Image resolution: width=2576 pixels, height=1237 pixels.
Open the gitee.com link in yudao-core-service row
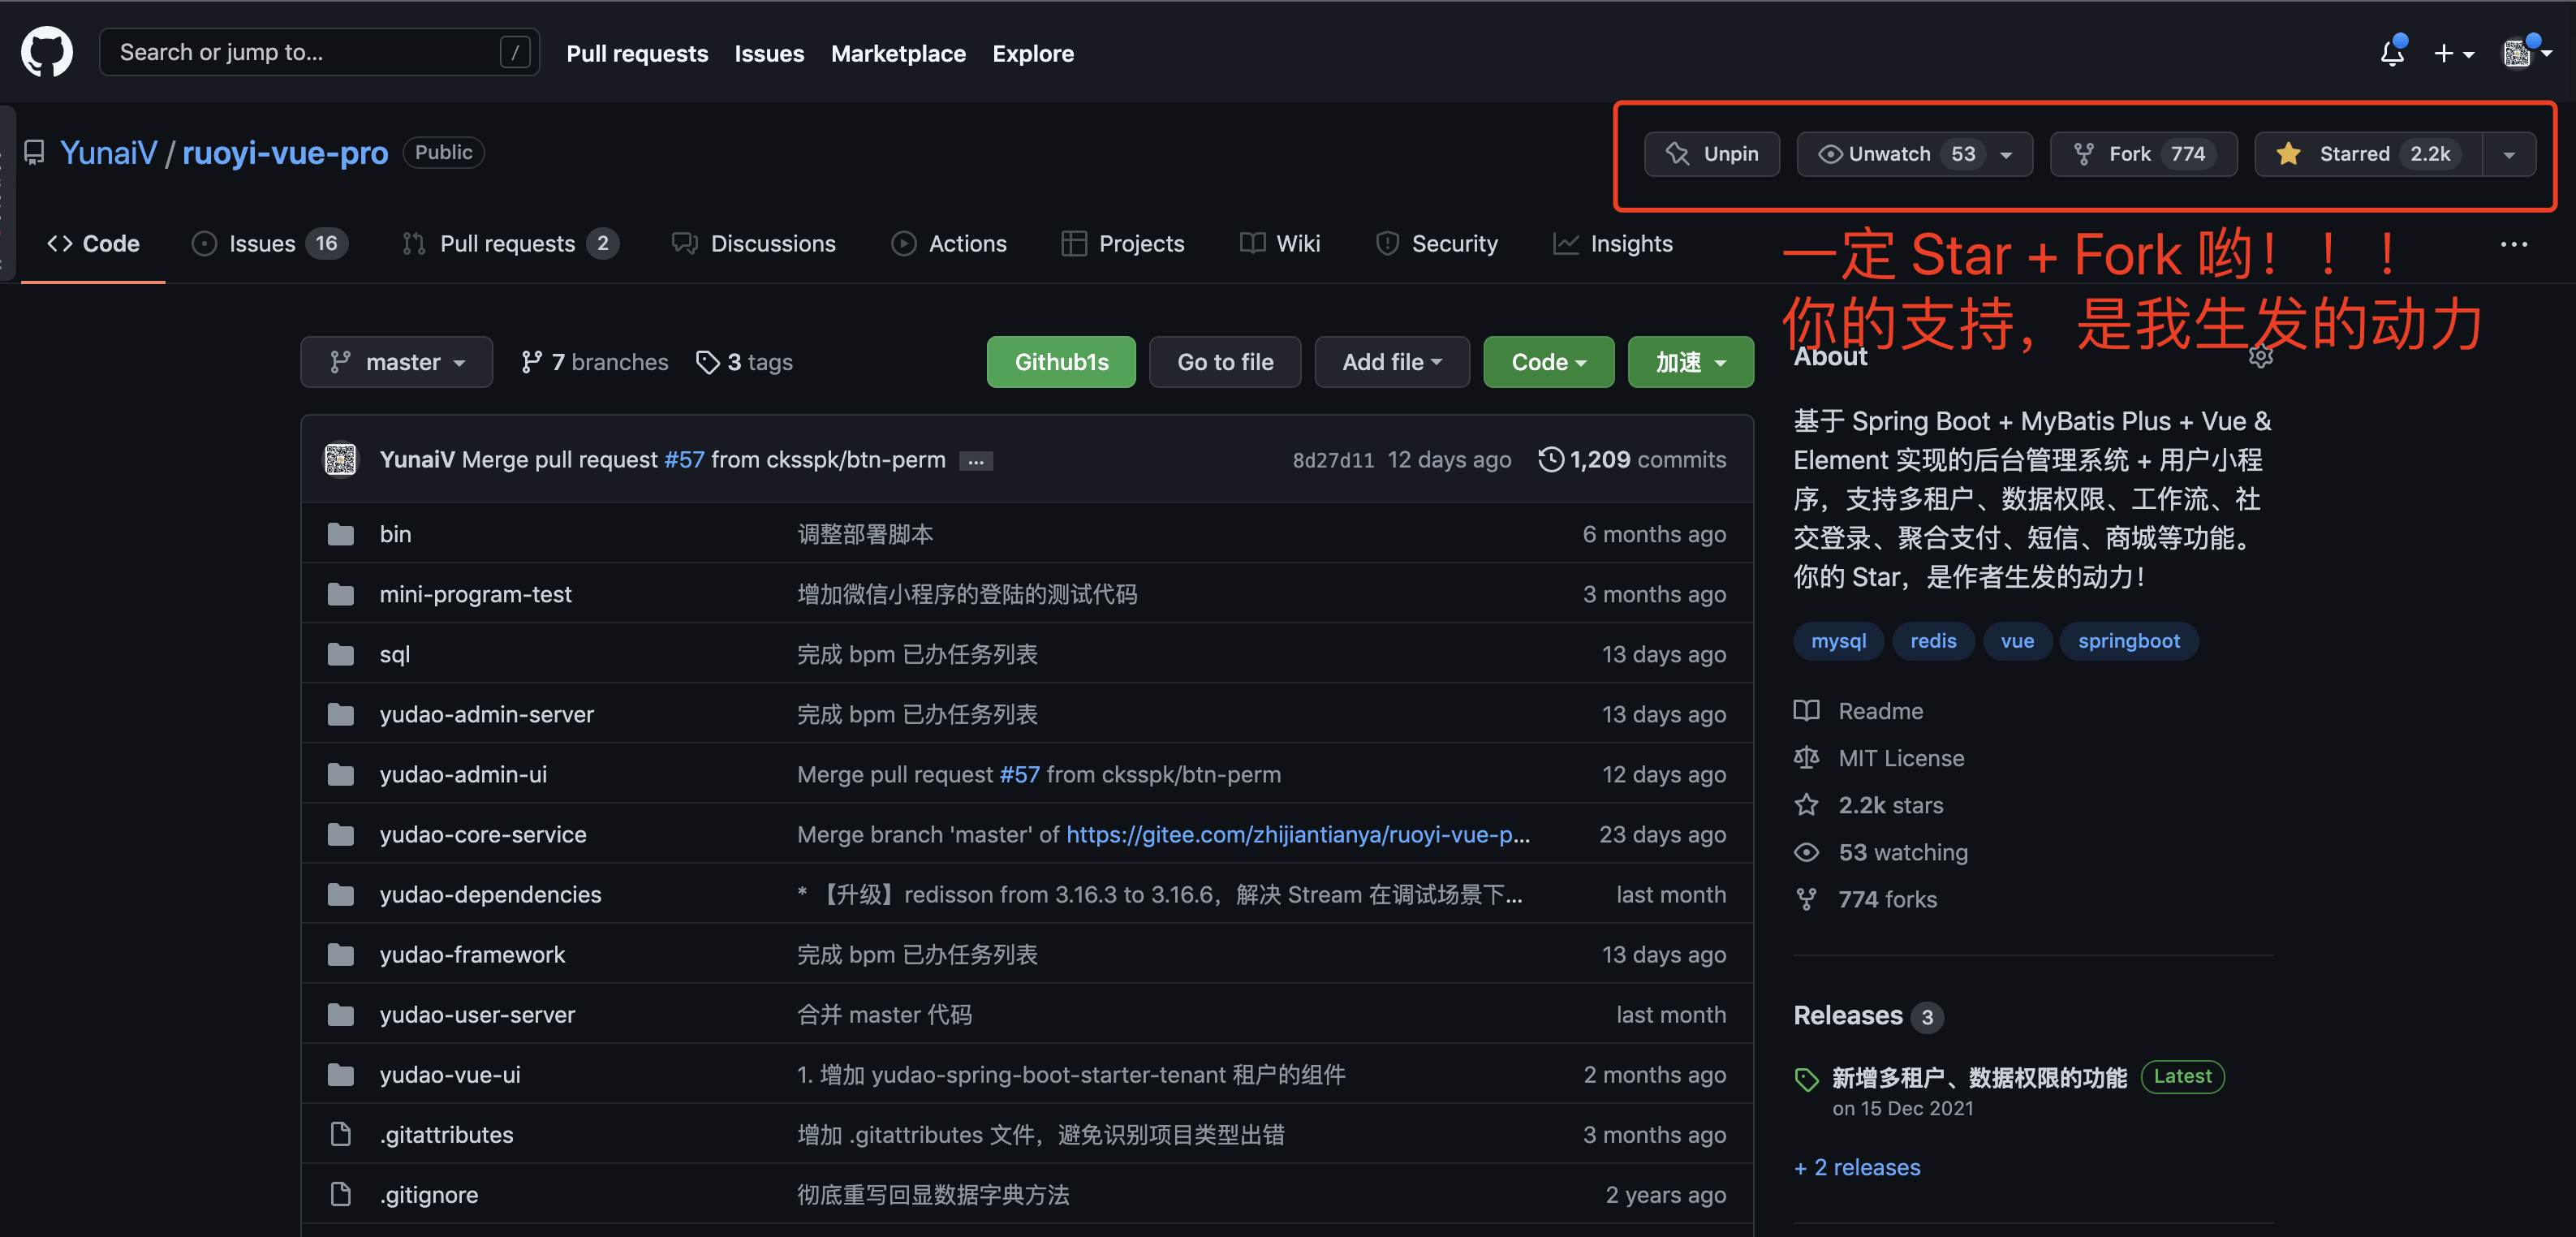[x=1298, y=834]
